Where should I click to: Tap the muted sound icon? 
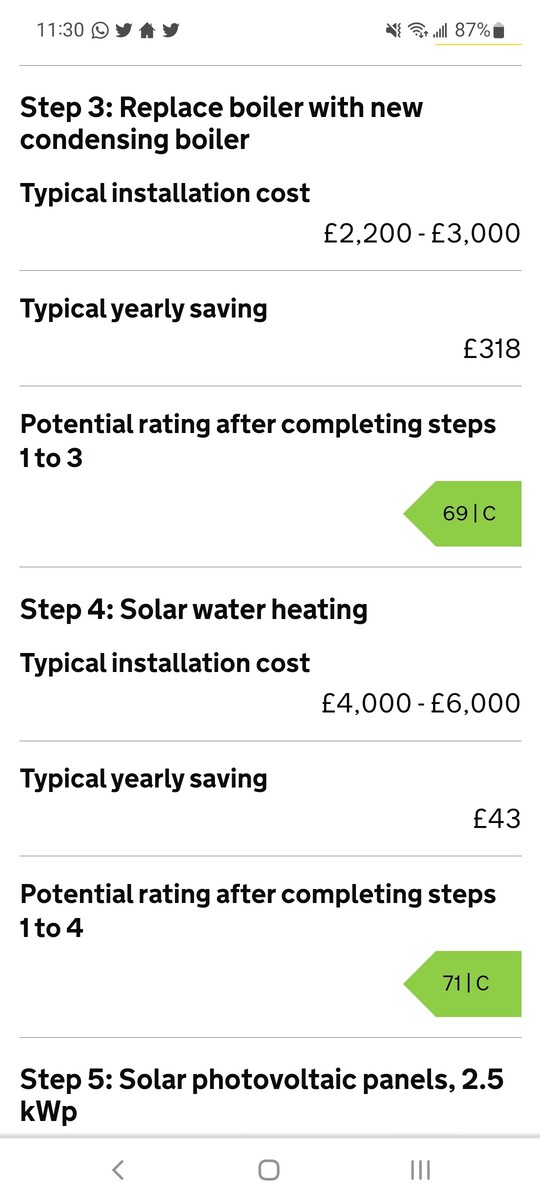[x=393, y=31]
